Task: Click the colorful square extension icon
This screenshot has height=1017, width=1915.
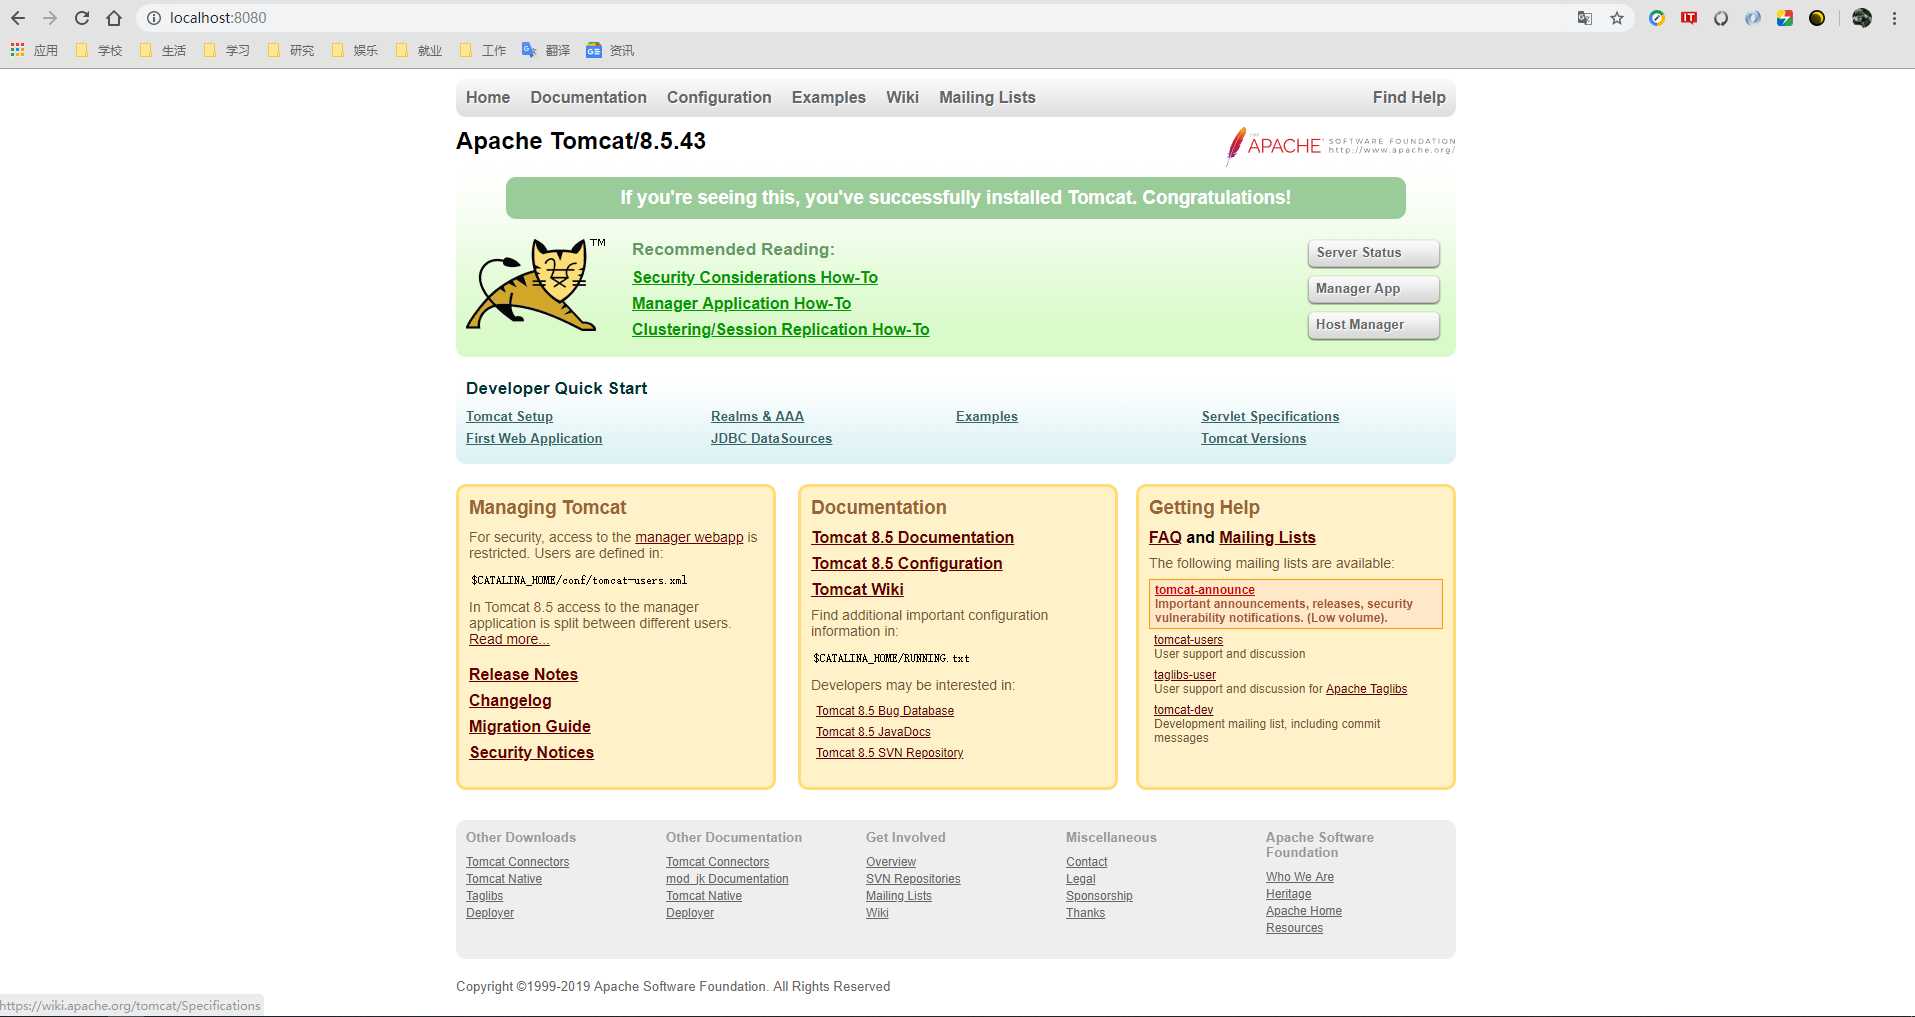Action: click(x=1785, y=18)
